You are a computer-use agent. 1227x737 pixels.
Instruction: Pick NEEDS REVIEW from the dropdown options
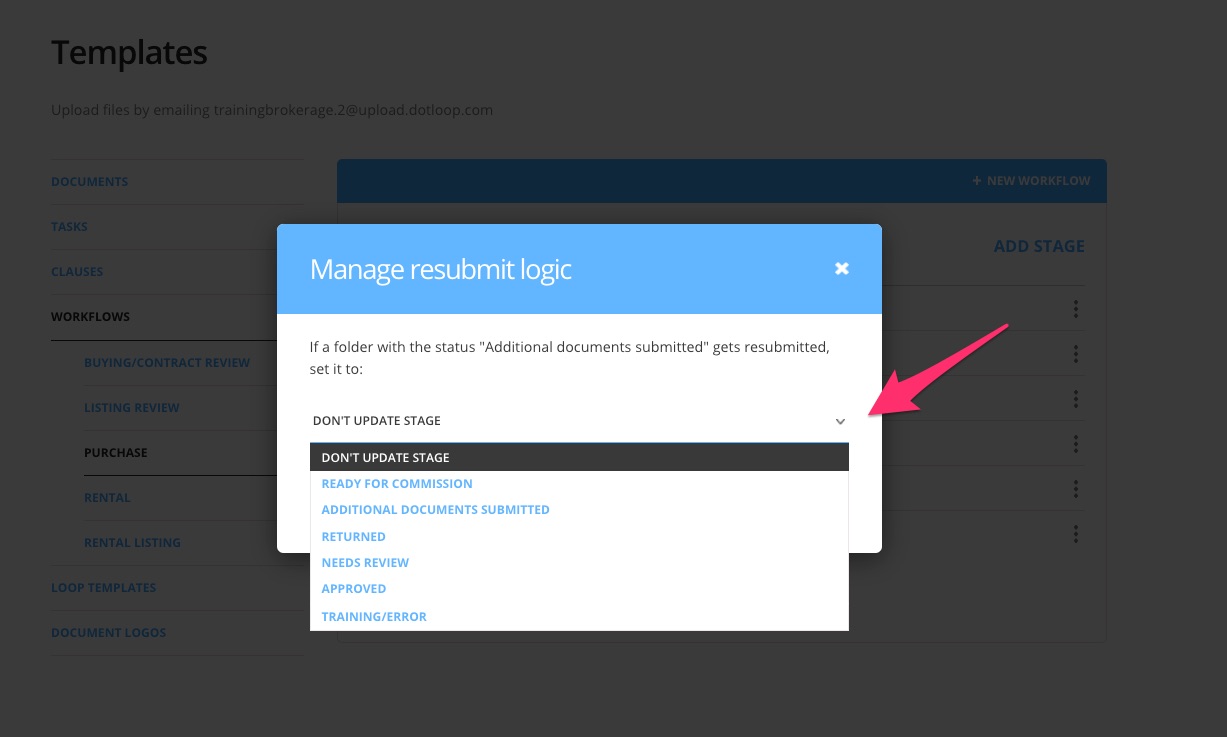(365, 562)
